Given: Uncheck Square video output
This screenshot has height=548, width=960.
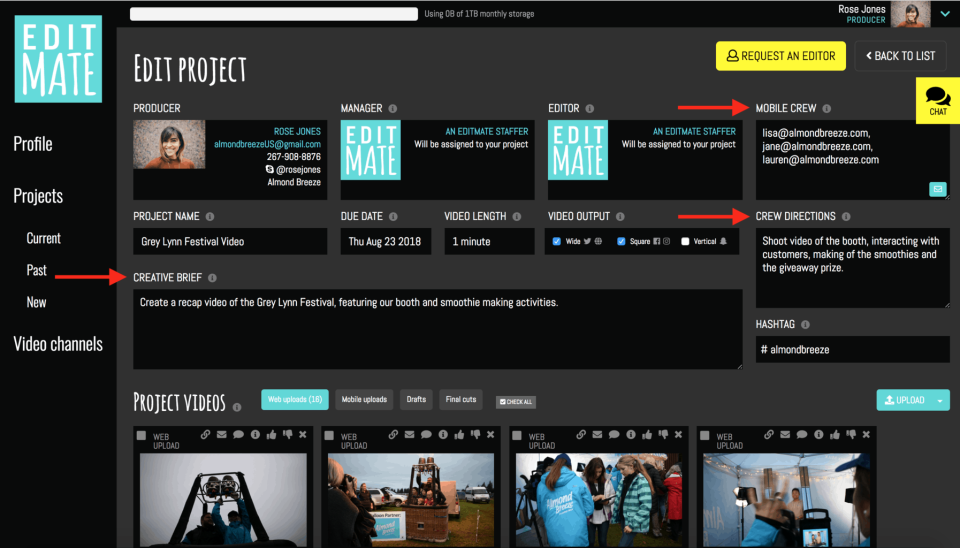Looking at the screenshot, I should [621, 241].
